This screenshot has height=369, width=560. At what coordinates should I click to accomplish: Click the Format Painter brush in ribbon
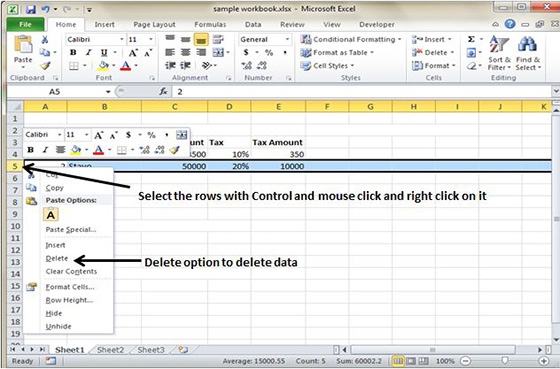click(45, 65)
